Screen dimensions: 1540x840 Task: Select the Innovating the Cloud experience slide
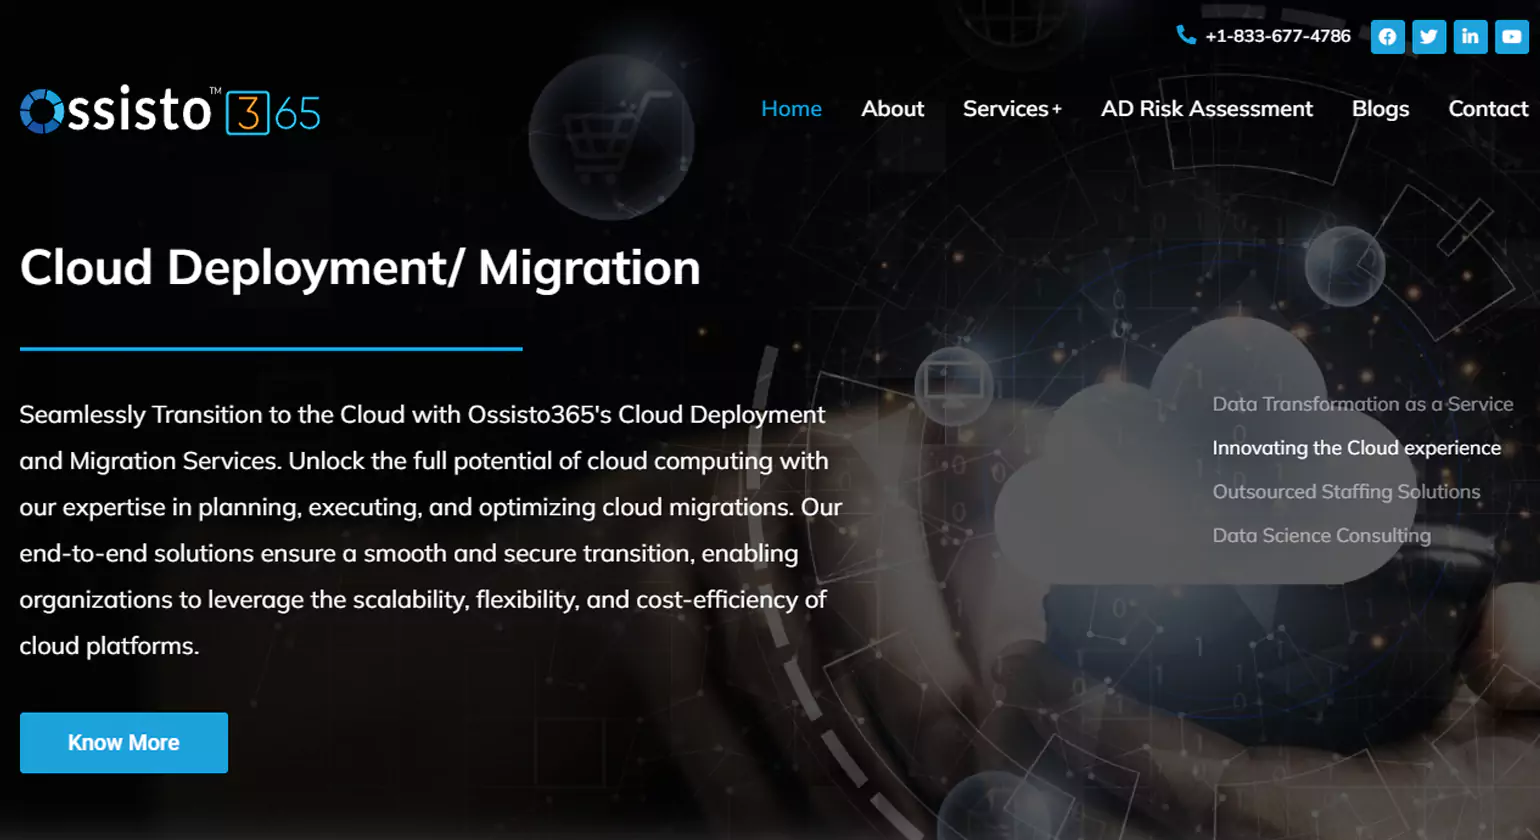coord(1356,448)
